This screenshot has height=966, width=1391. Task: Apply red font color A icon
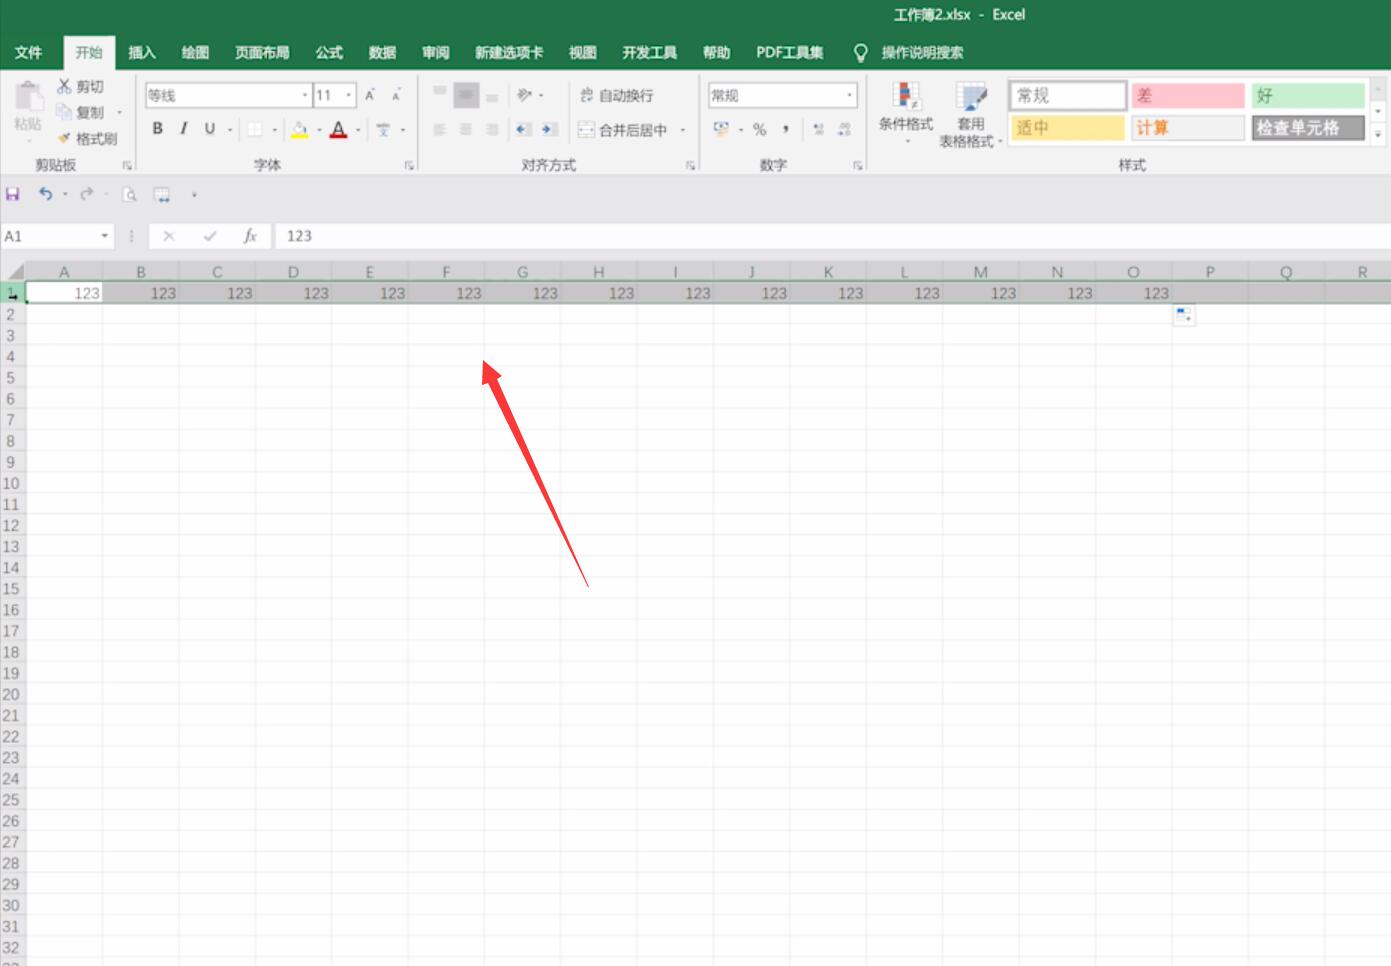(338, 129)
